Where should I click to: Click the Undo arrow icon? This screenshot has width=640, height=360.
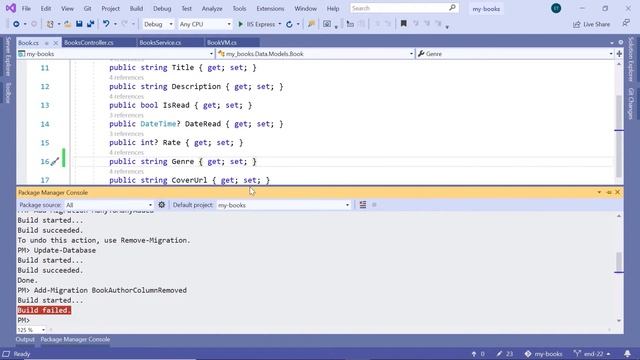coord(106,24)
